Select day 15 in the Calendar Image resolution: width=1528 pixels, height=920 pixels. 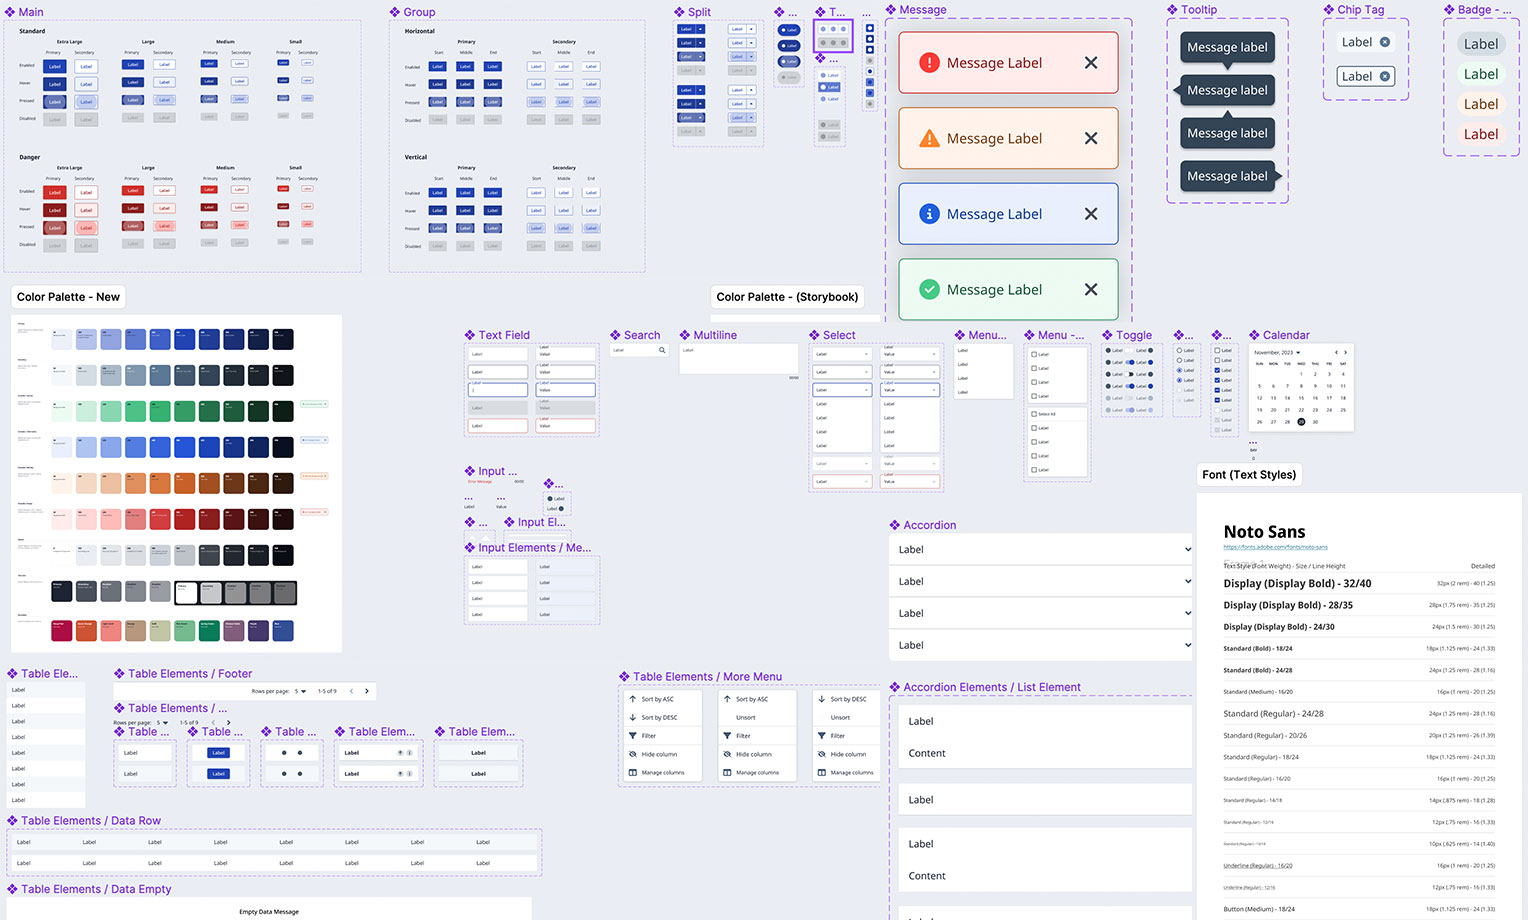coord(1301,398)
